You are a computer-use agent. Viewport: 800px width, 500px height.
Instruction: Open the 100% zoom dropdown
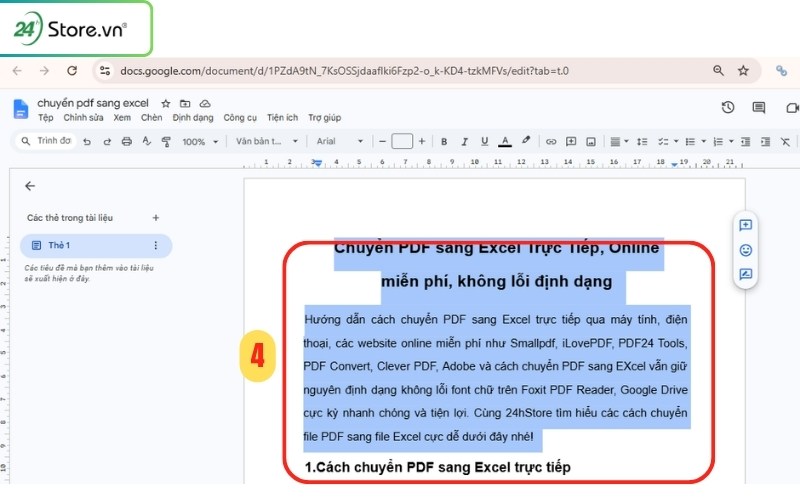click(200, 142)
